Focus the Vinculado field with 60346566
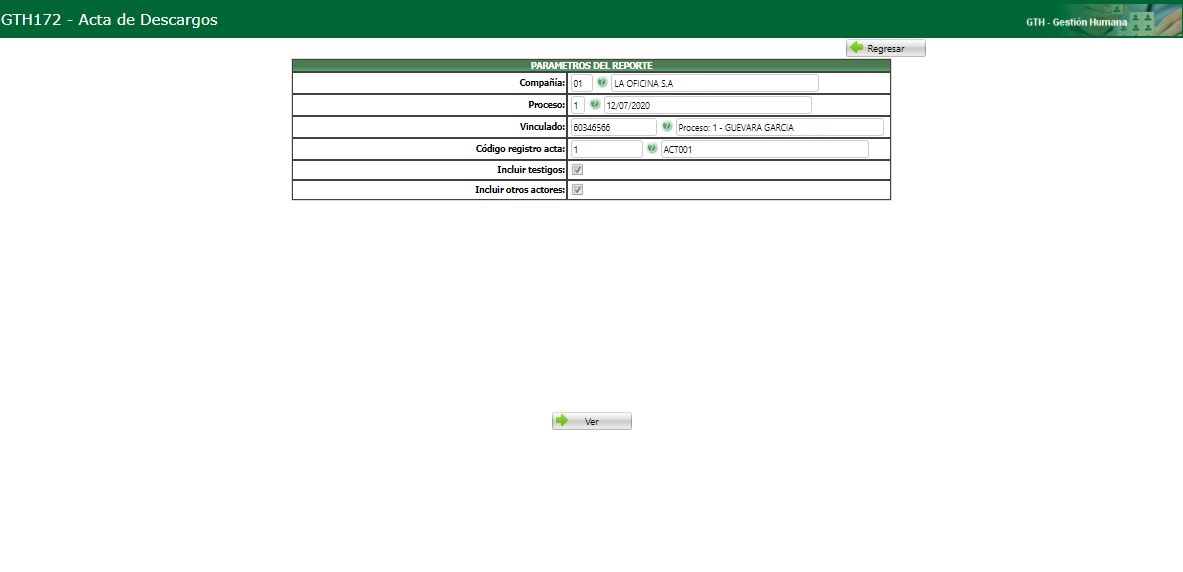 [613, 127]
